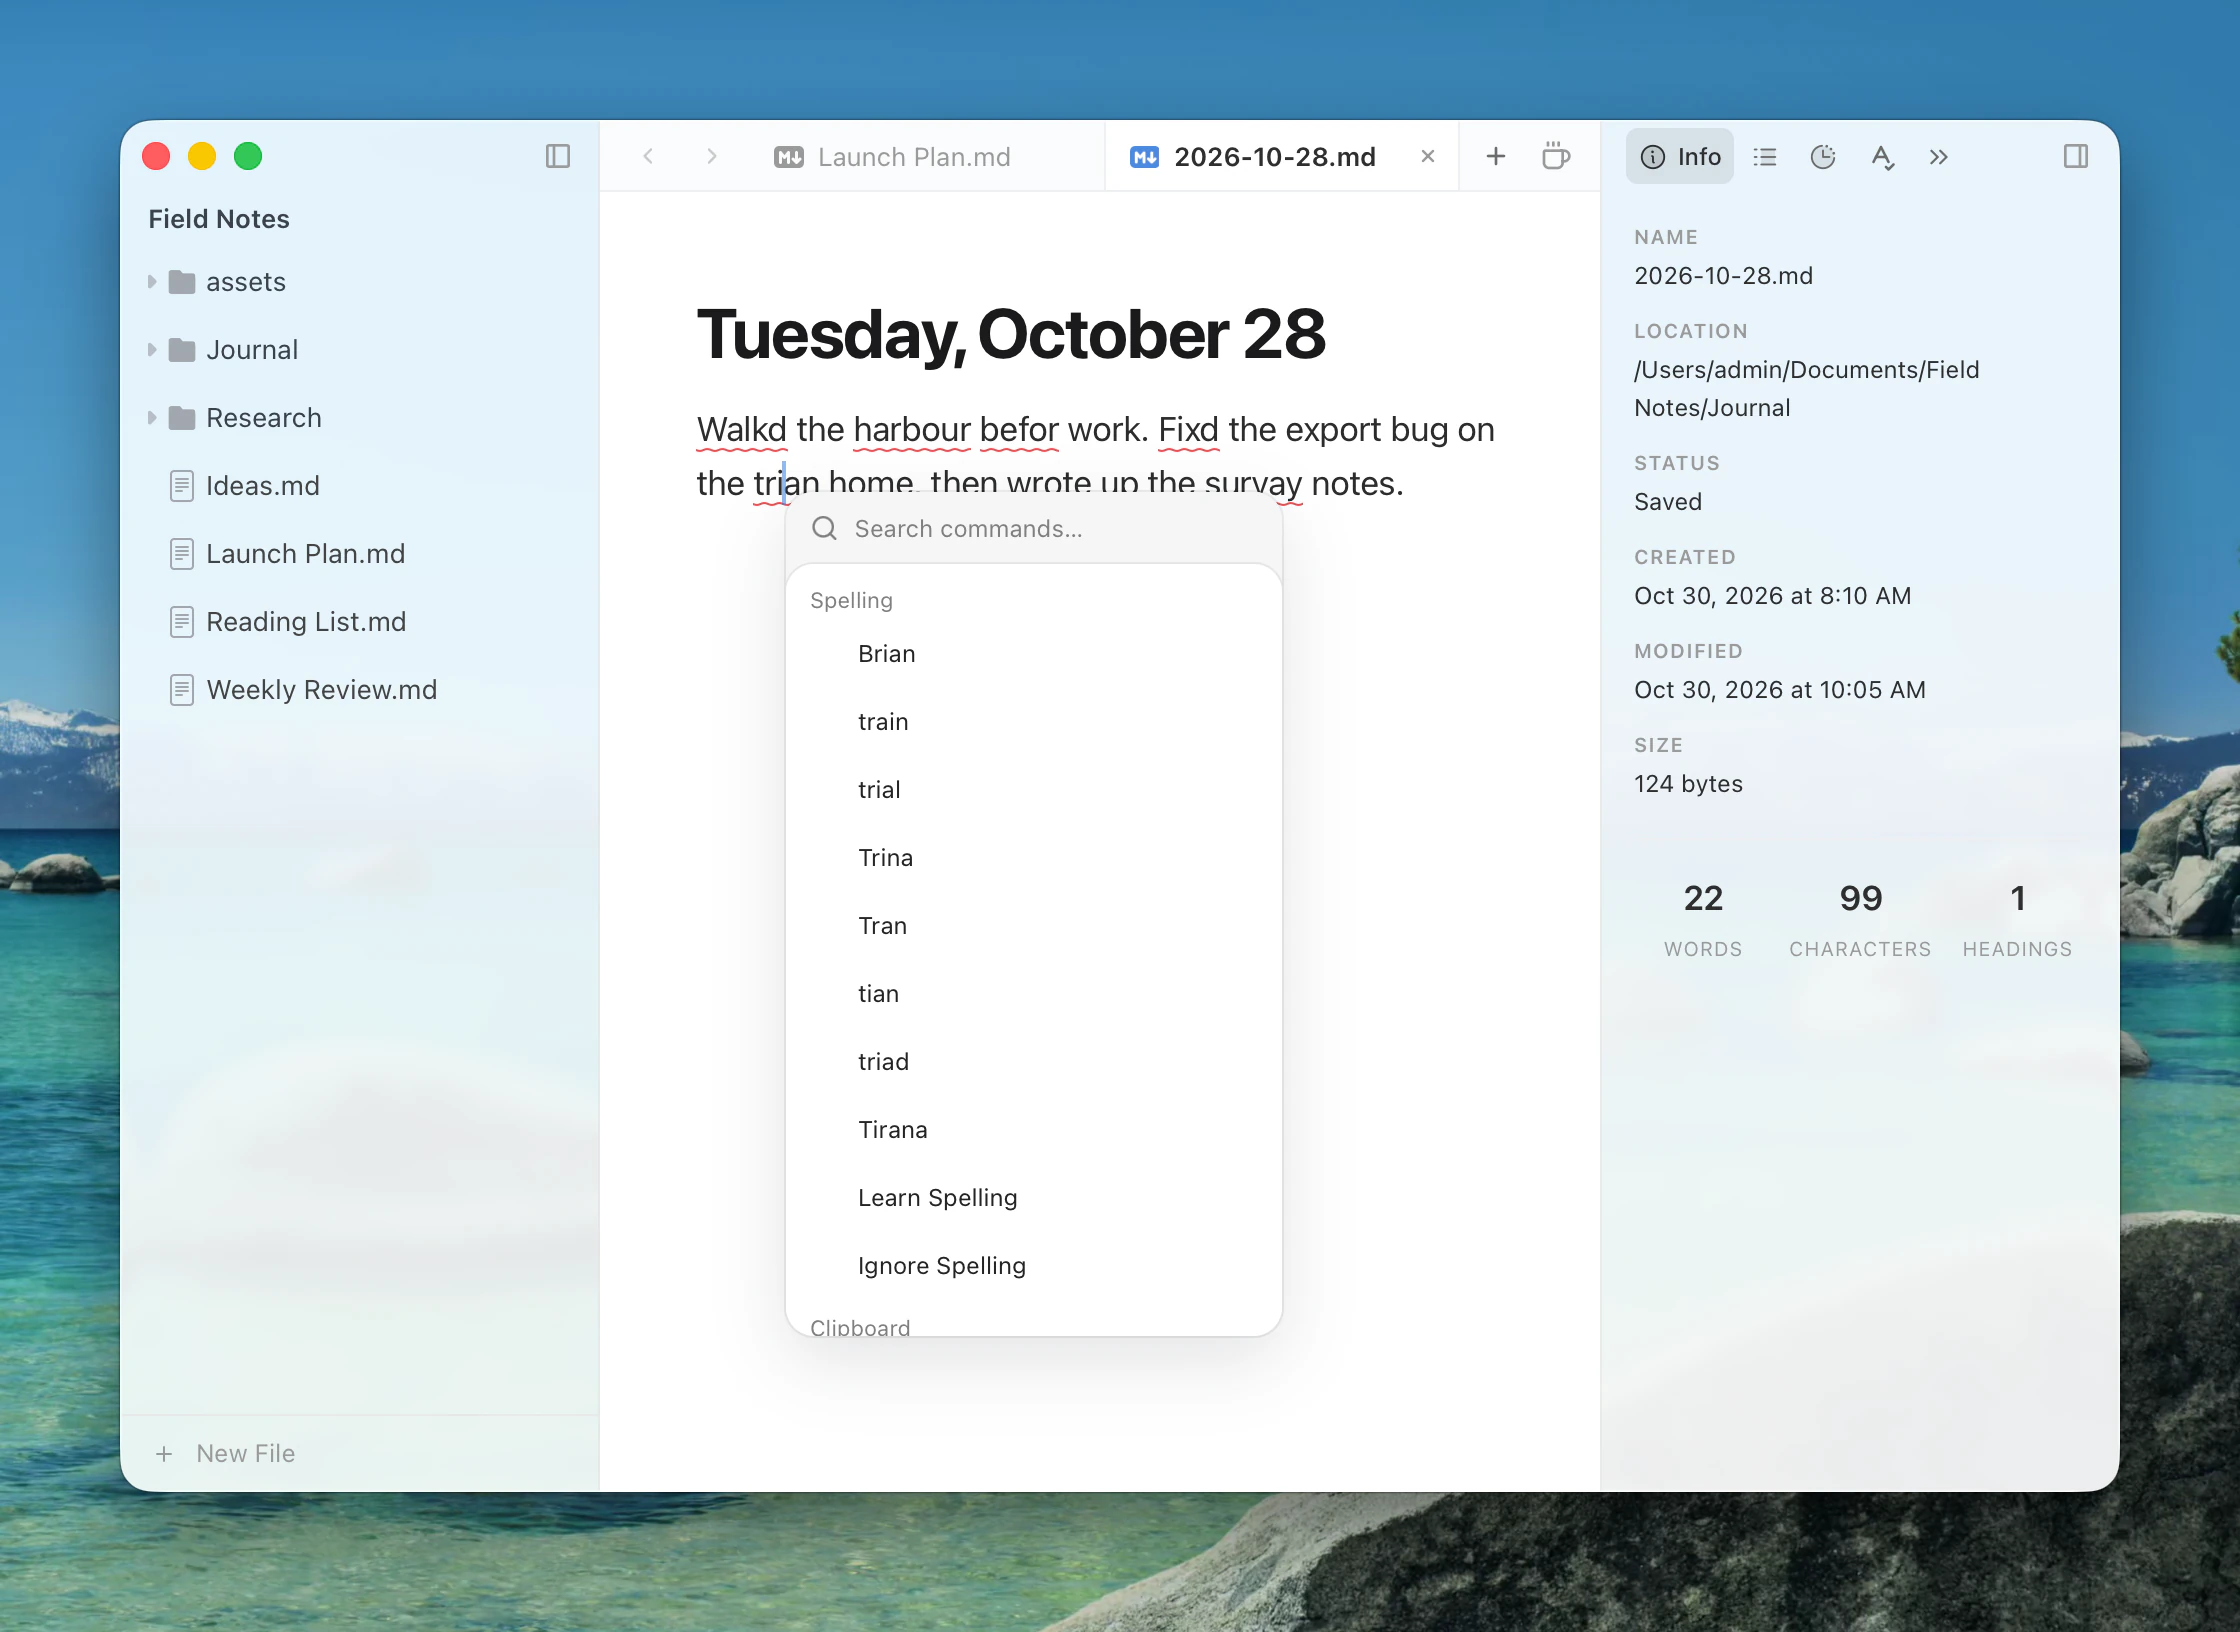Image resolution: width=2240 pixels, height=1632 pixels.
Task: Select the Info inspector tab
Action: point(1680,157)
